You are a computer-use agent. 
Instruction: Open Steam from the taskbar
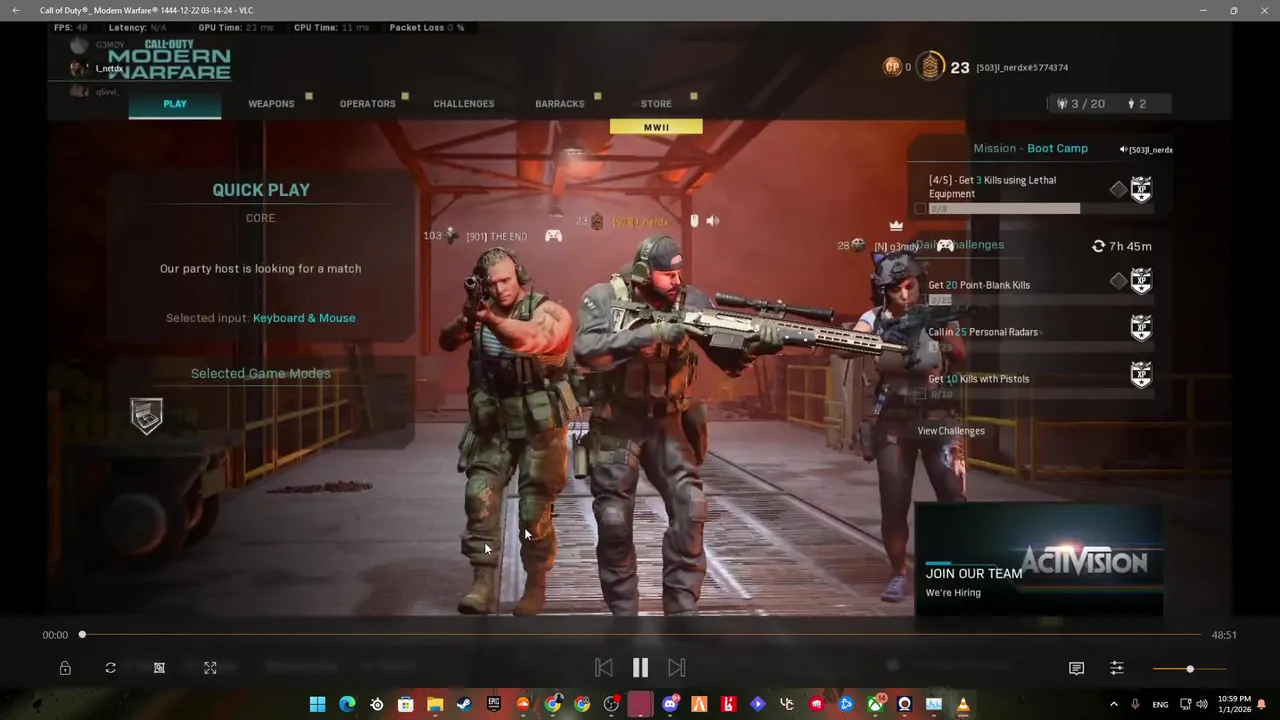pos(464,704)
